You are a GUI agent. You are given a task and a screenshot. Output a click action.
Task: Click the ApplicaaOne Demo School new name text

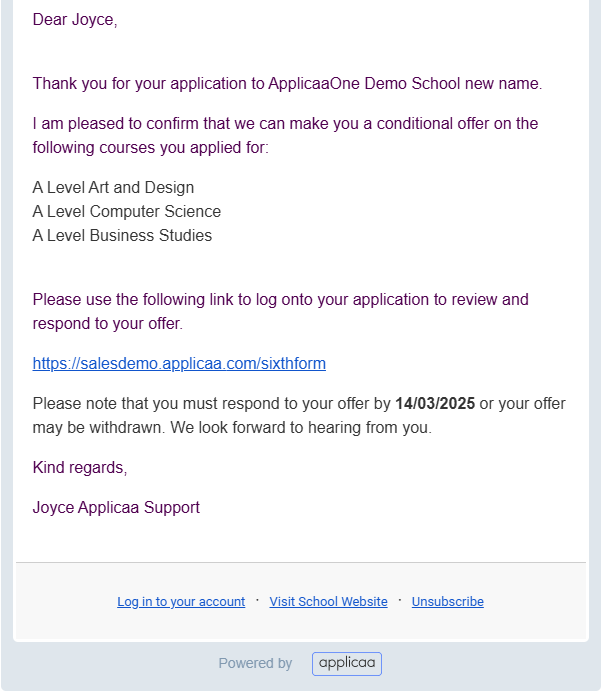[405, 83]
